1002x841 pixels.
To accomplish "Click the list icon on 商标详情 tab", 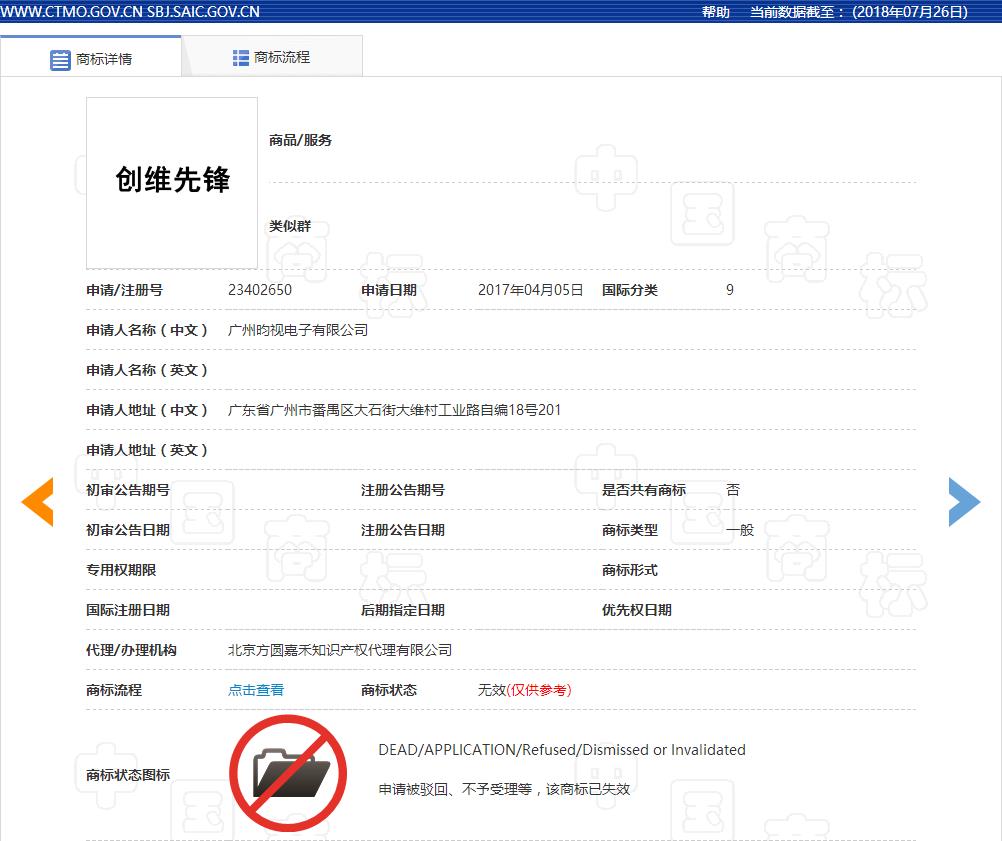I will [x=60, y=59].
